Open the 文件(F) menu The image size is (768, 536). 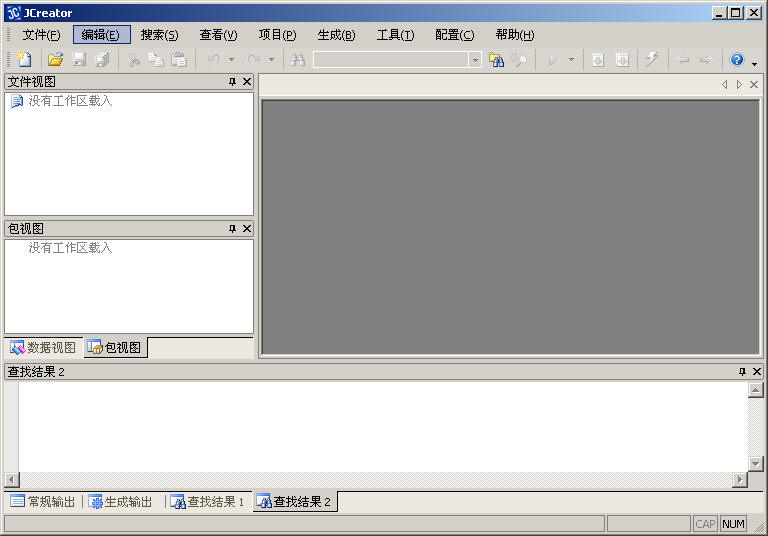tap(41, 35)
